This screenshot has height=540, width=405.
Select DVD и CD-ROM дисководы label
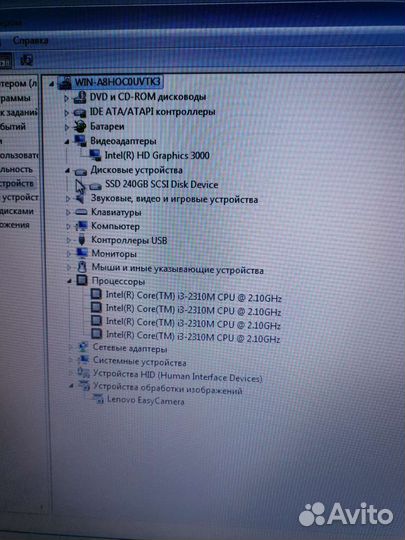coord(148,97)
